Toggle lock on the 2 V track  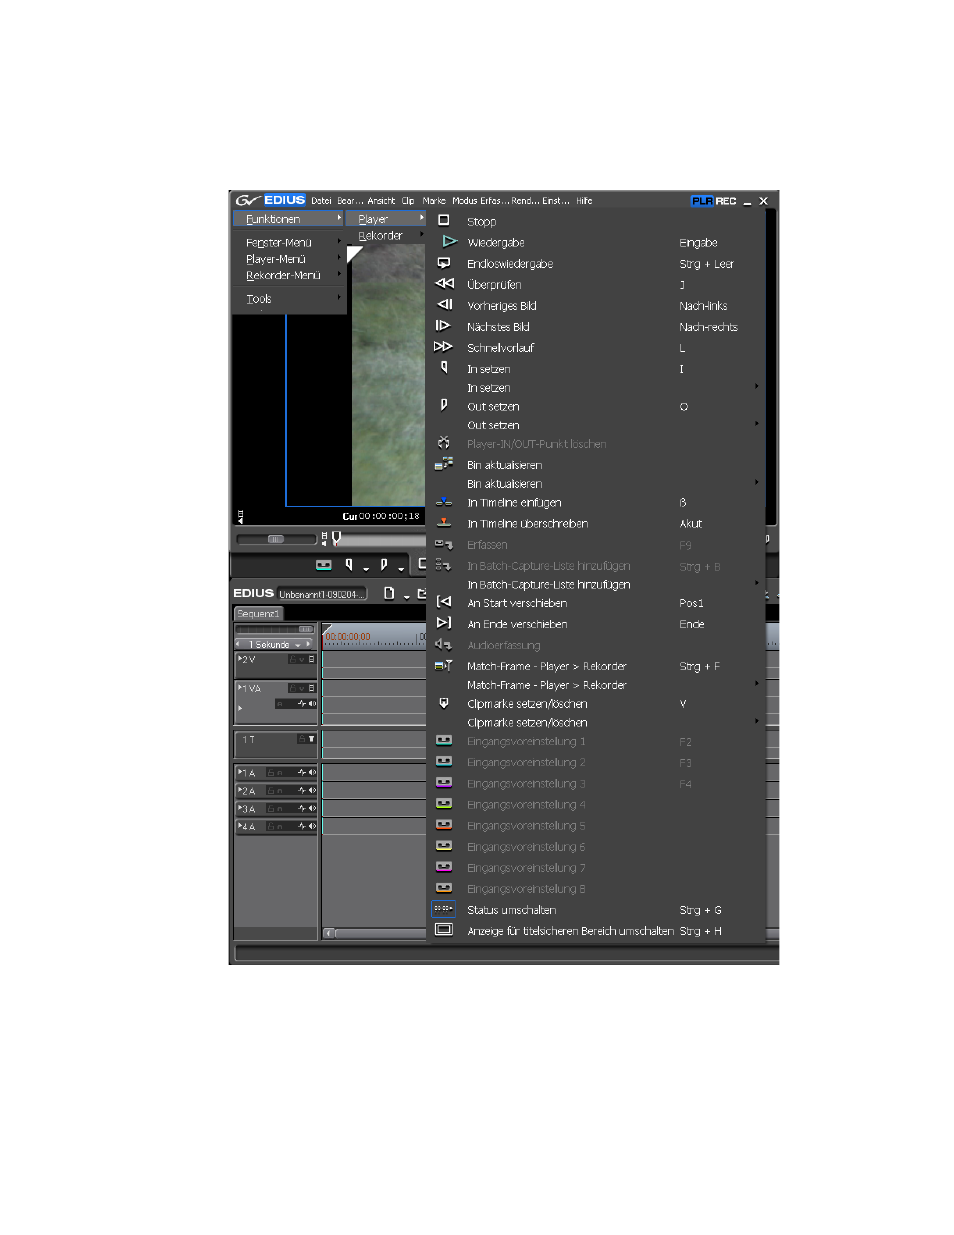tap(293, 660)
